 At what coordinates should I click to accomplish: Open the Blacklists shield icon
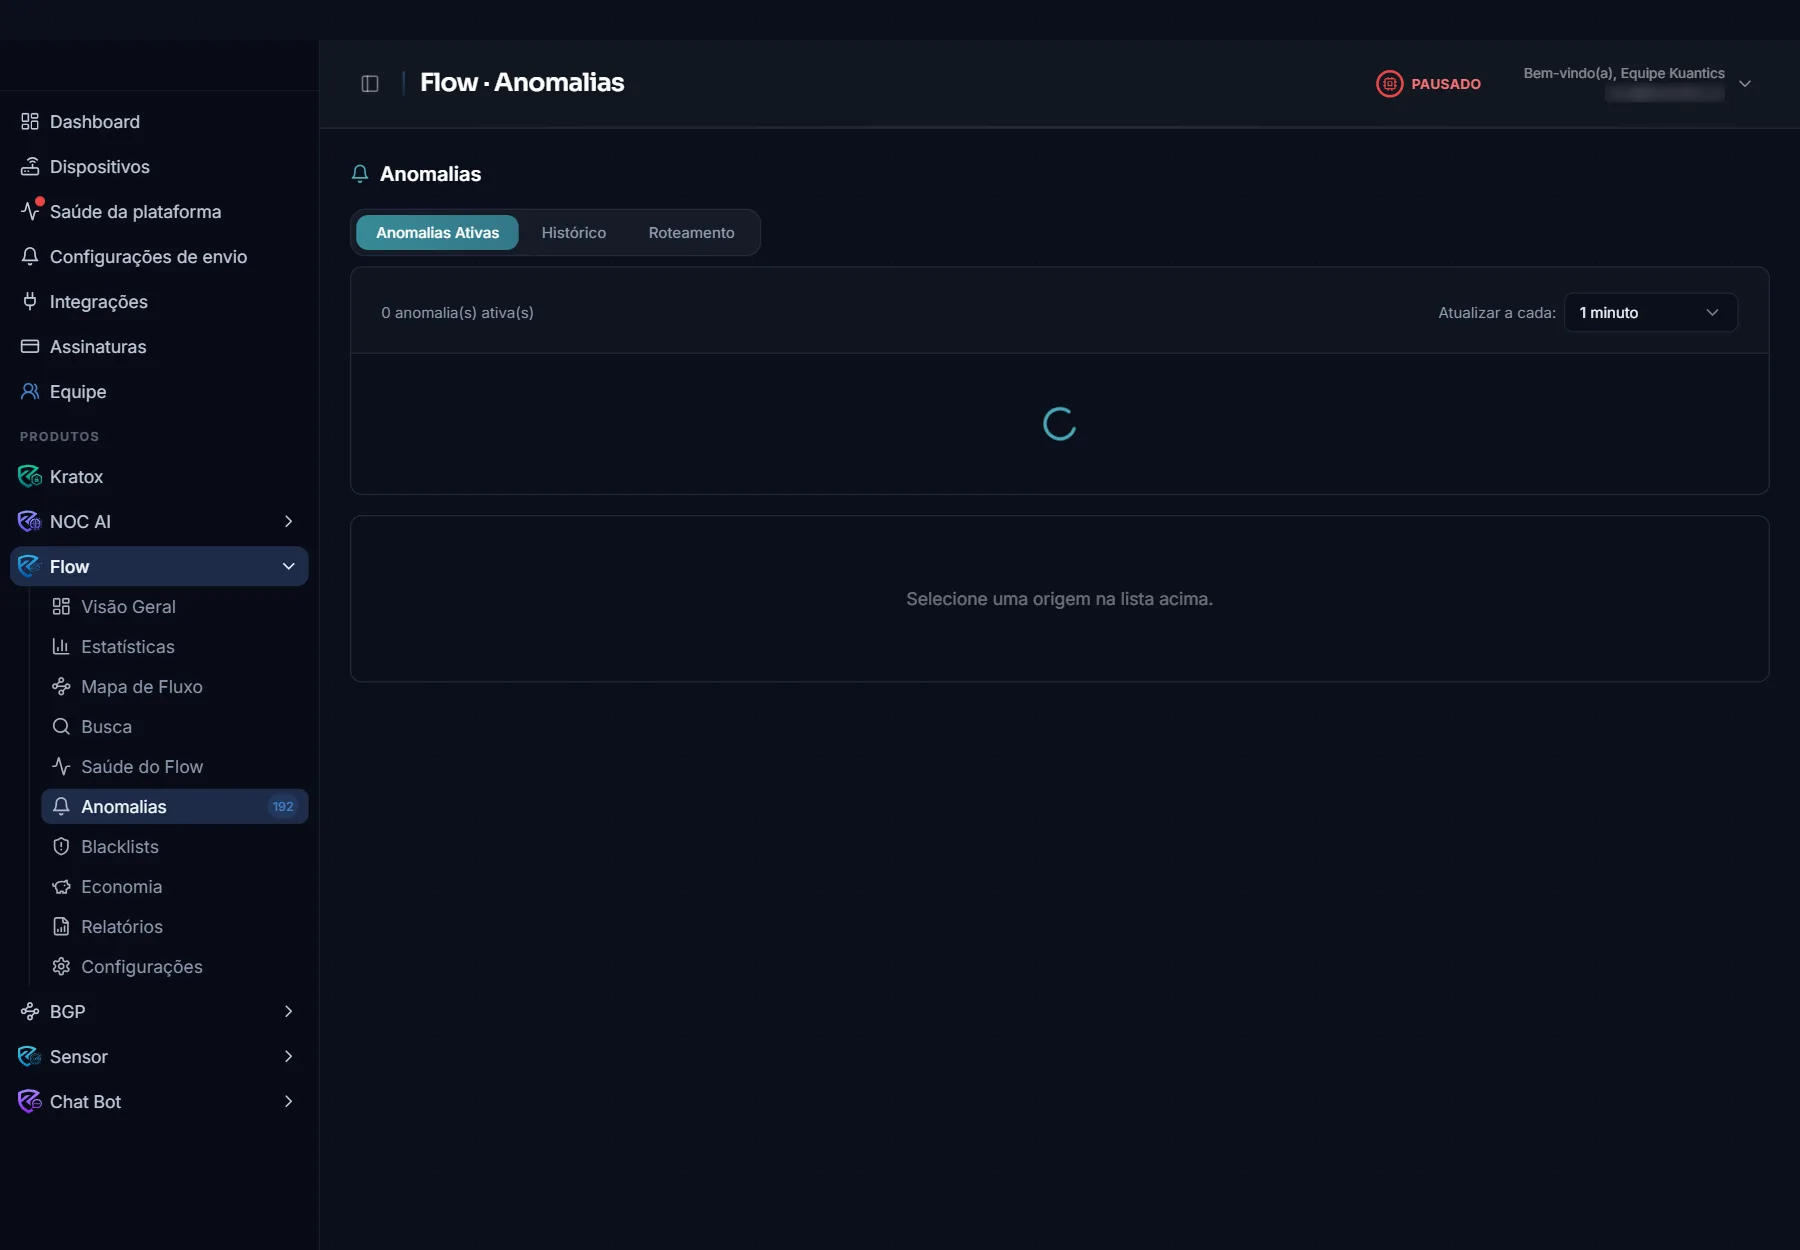61,846
